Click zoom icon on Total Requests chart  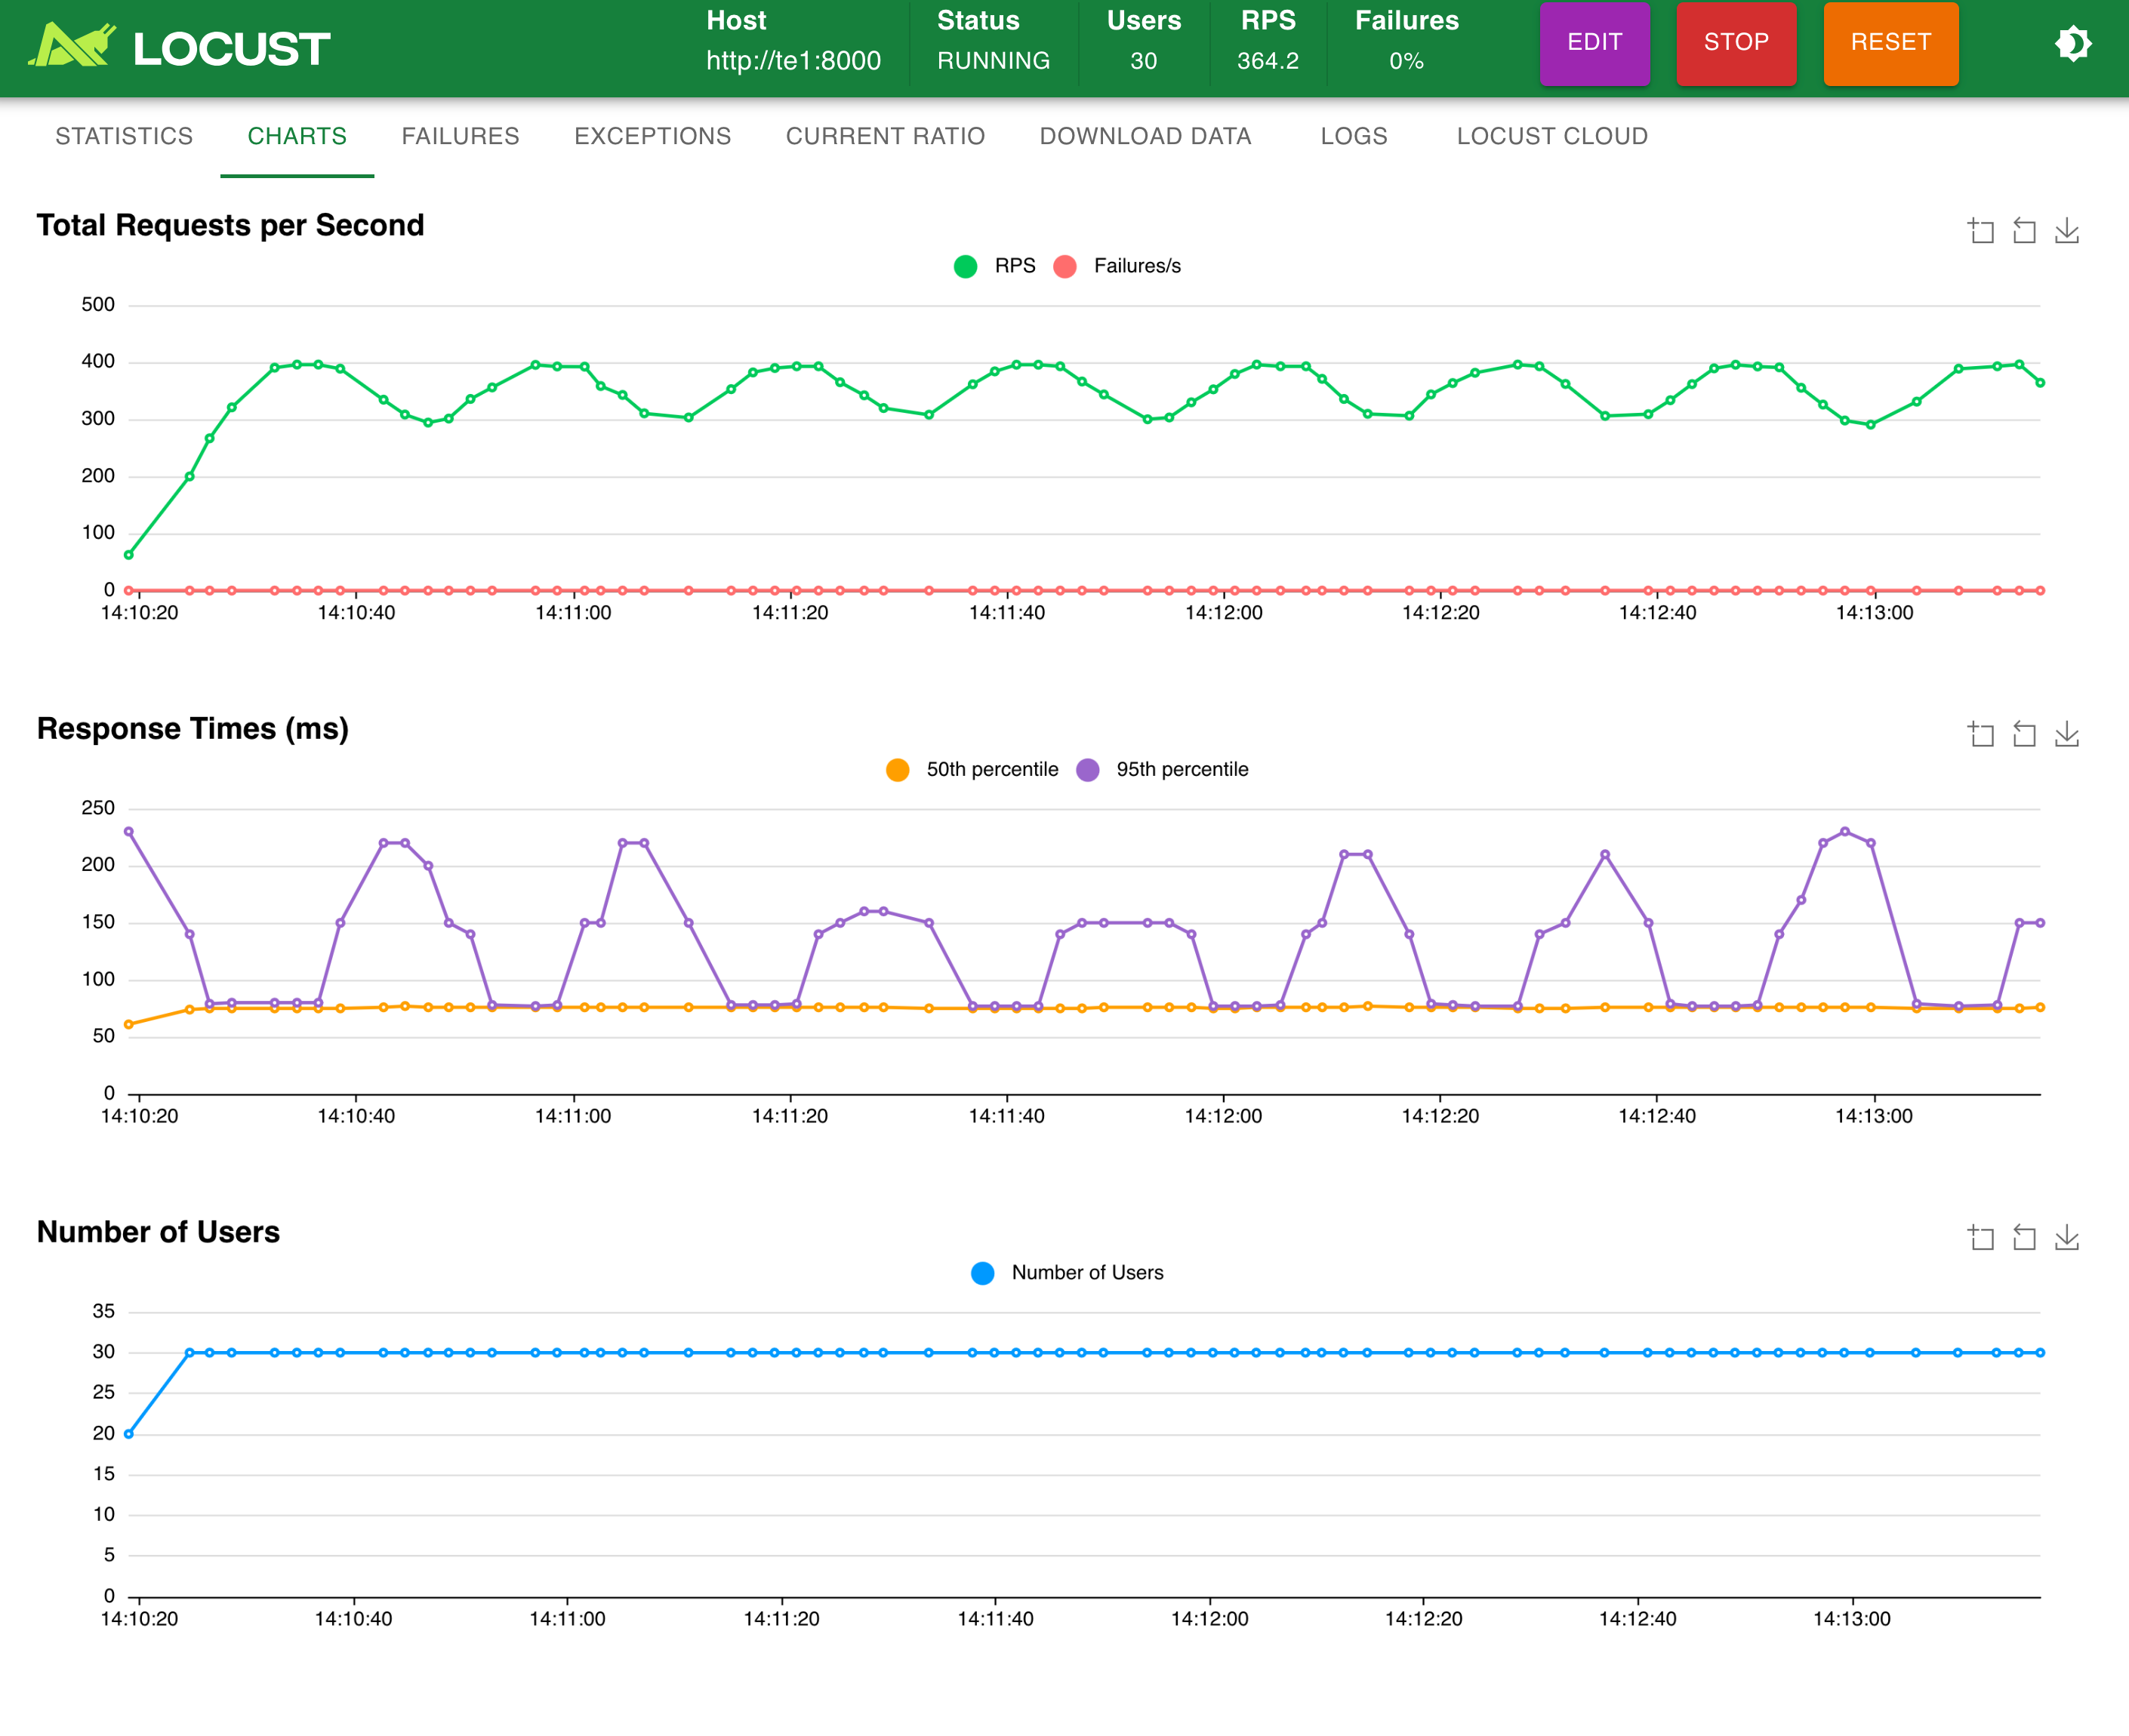tap(1981, 231)
